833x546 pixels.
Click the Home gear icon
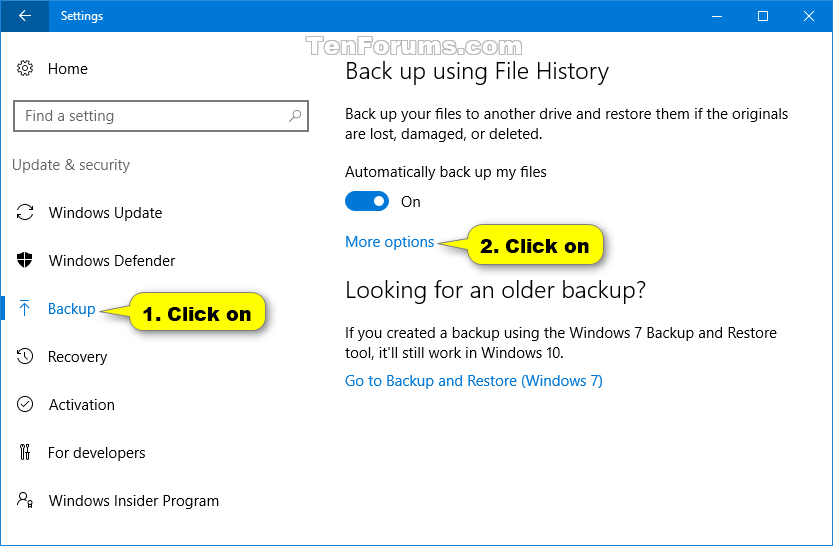[x=25, y=69]
